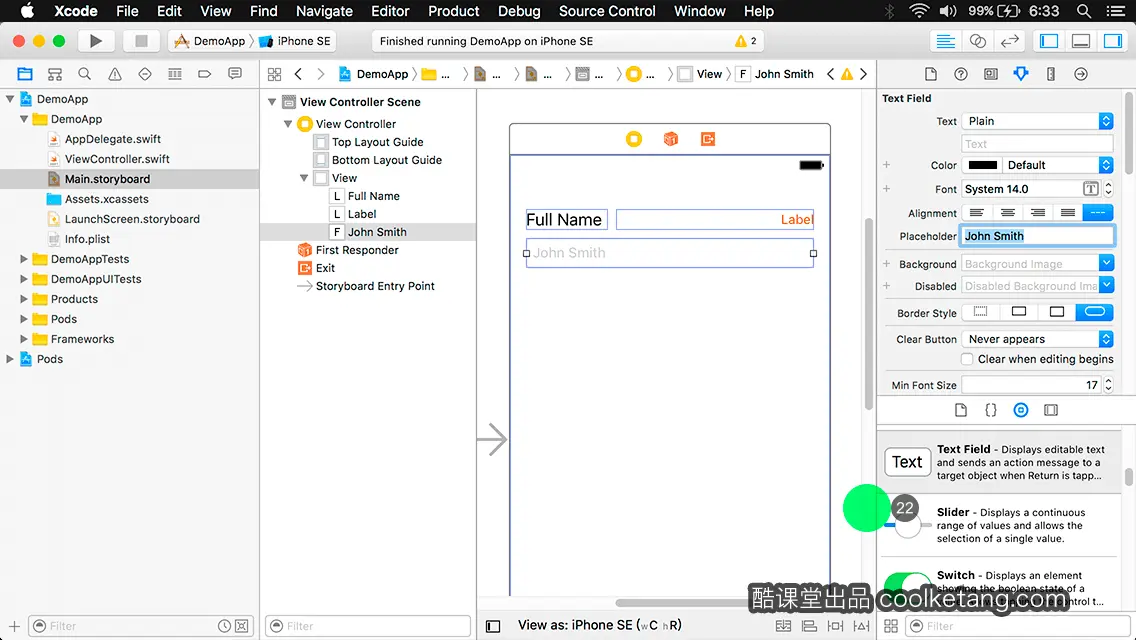The image size is (1136, 640).
Task: Click the black text Color swatch
Action: click(982, 165)
